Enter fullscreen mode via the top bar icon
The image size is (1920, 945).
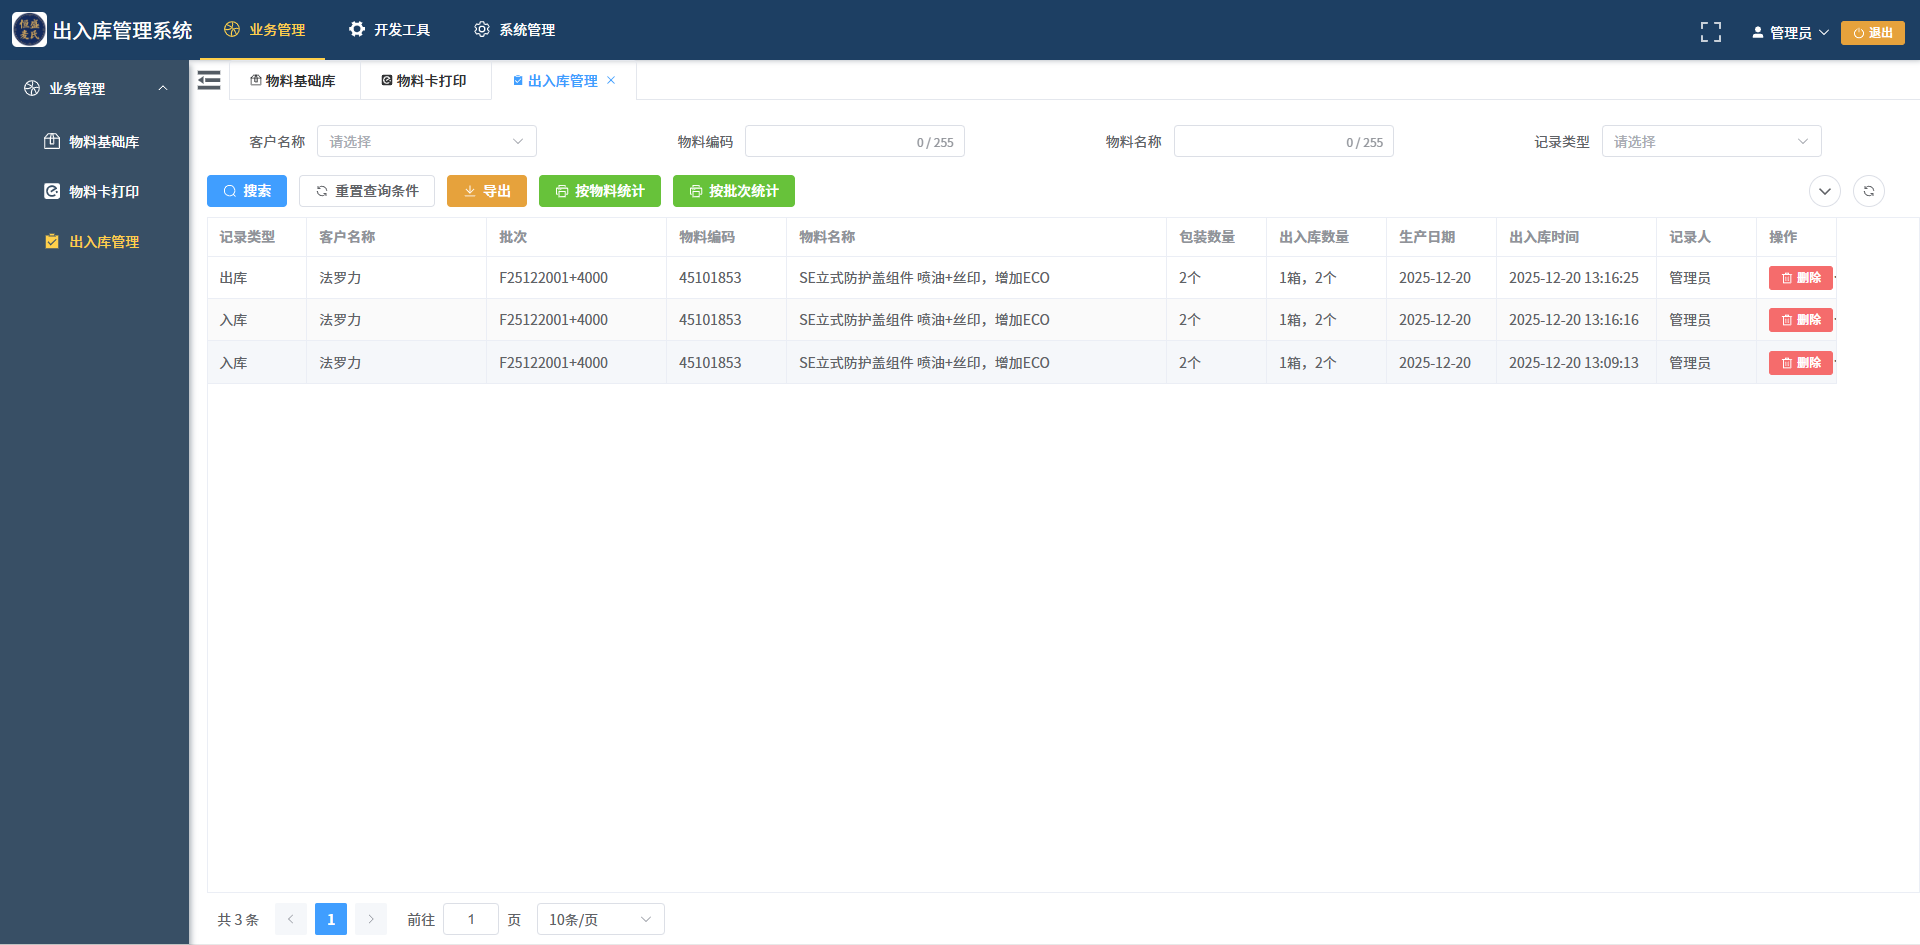pos(1710,32)
